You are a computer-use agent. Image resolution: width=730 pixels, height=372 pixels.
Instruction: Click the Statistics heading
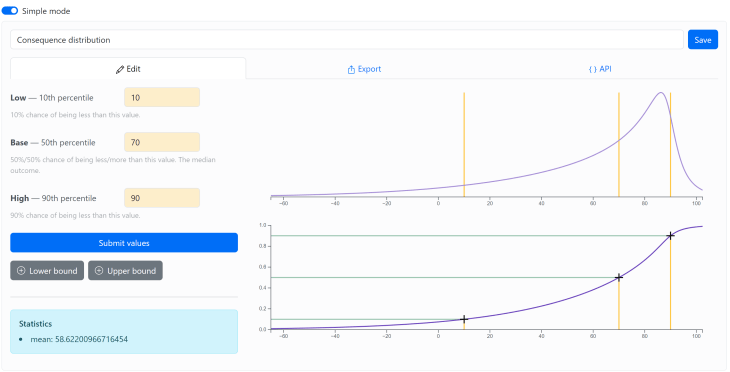[35, 324]
